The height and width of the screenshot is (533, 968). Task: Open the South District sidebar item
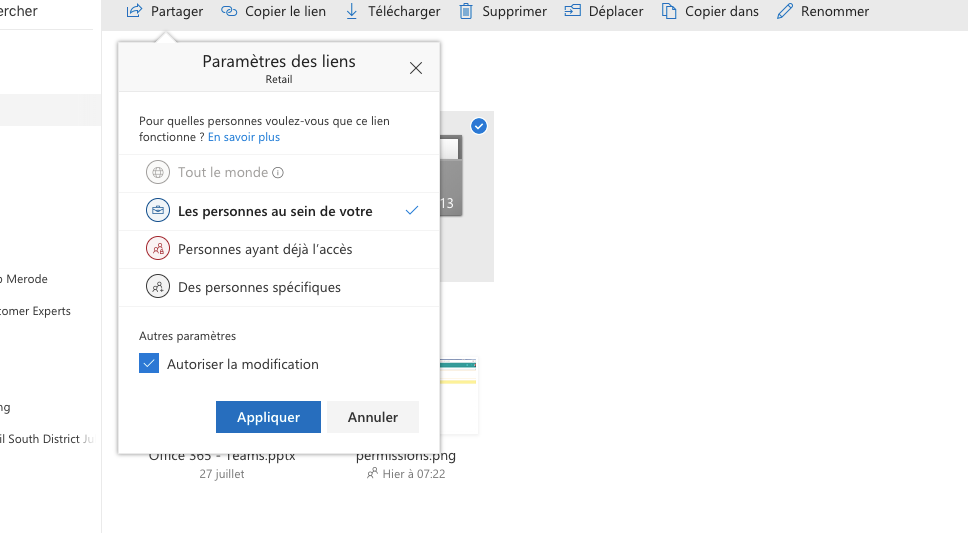(46, 439)
